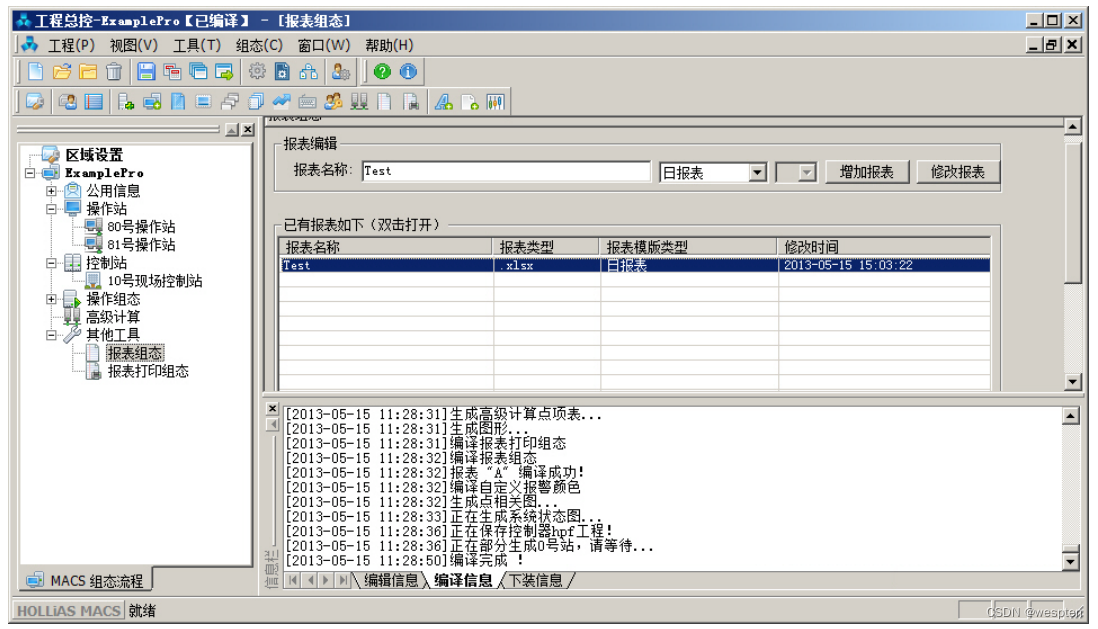1098x629 pixels.
Task: Select the 编译信息 tab
Action: [463, 580]
